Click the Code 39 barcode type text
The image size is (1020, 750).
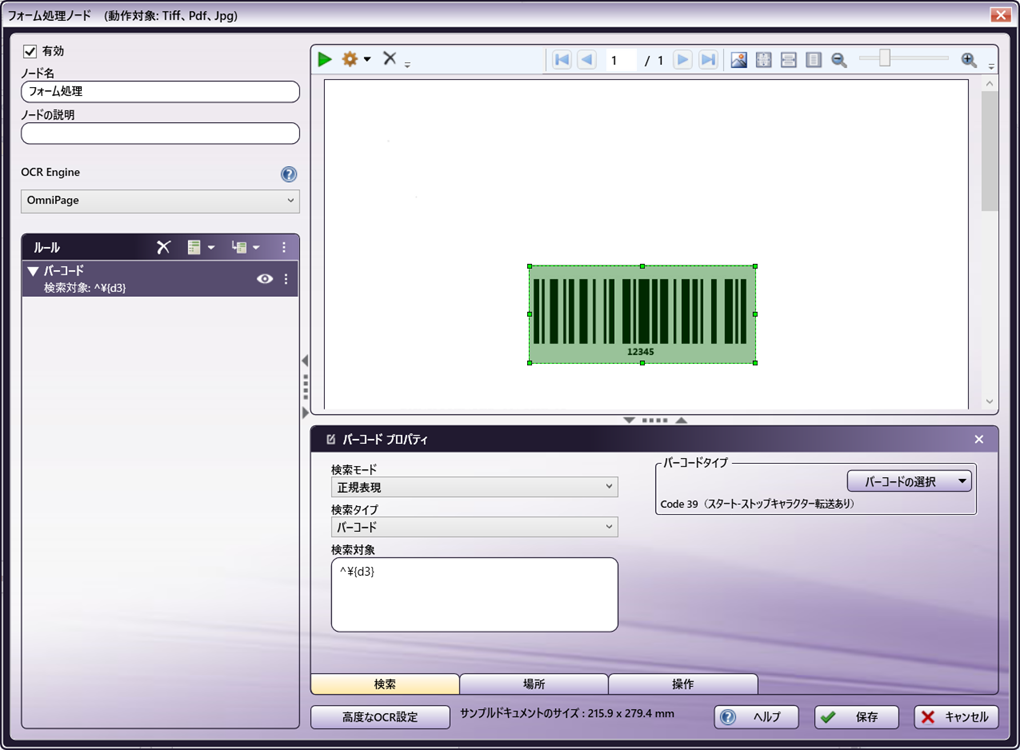tap(758, 504)
